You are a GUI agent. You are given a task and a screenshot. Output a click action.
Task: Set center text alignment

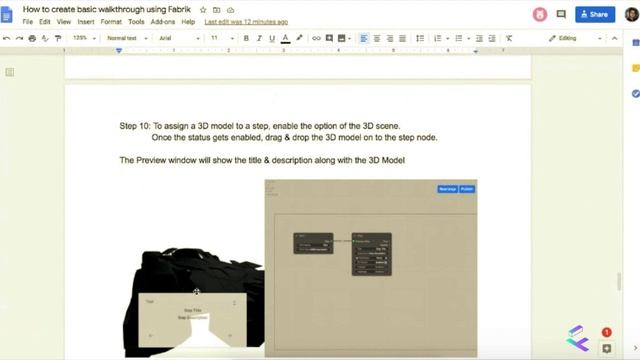click(377, 38)
